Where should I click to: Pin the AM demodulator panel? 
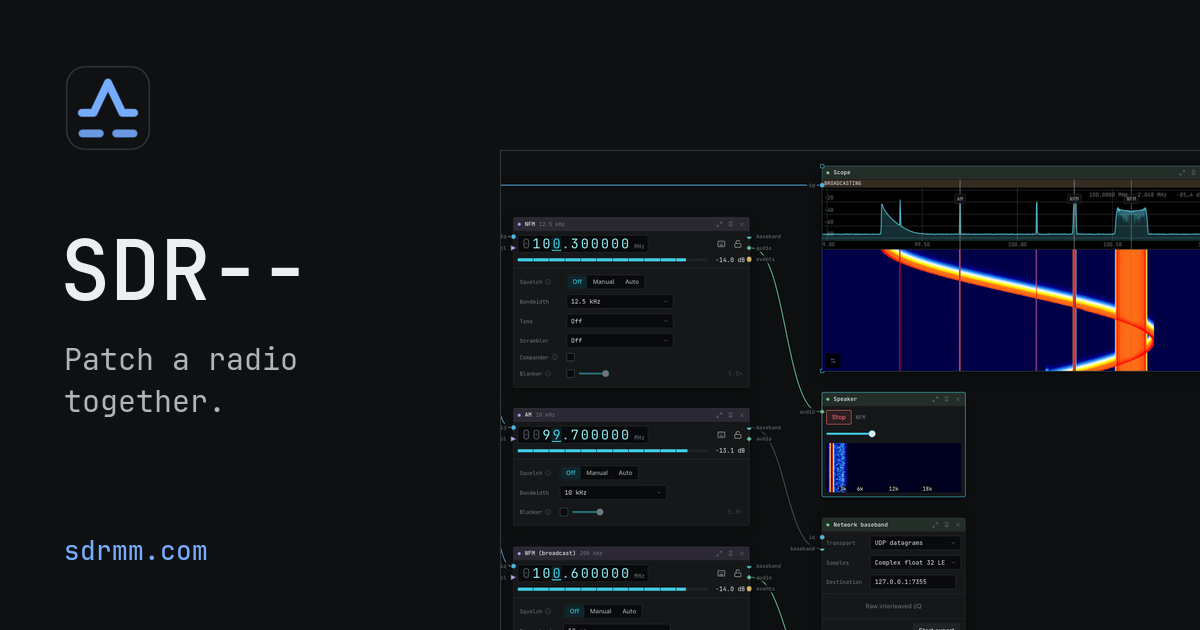click(x=730, y=415)
